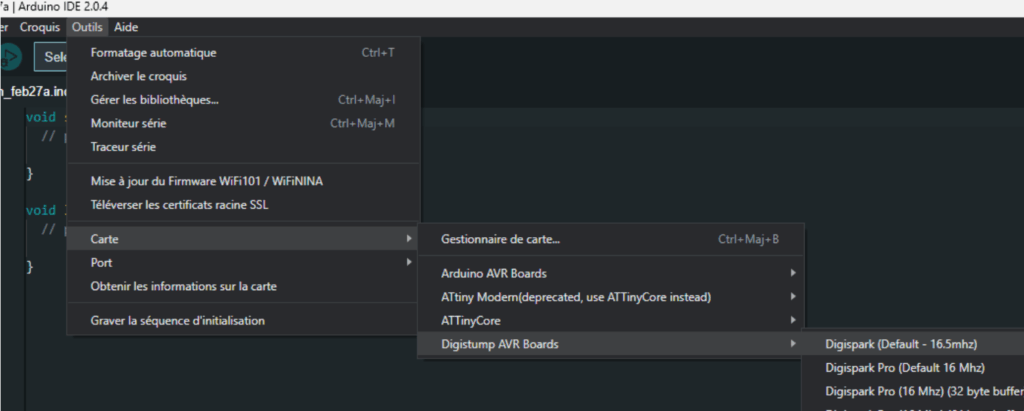
Task: Click the green upload arrow button
Action: (x=8, y=57)
